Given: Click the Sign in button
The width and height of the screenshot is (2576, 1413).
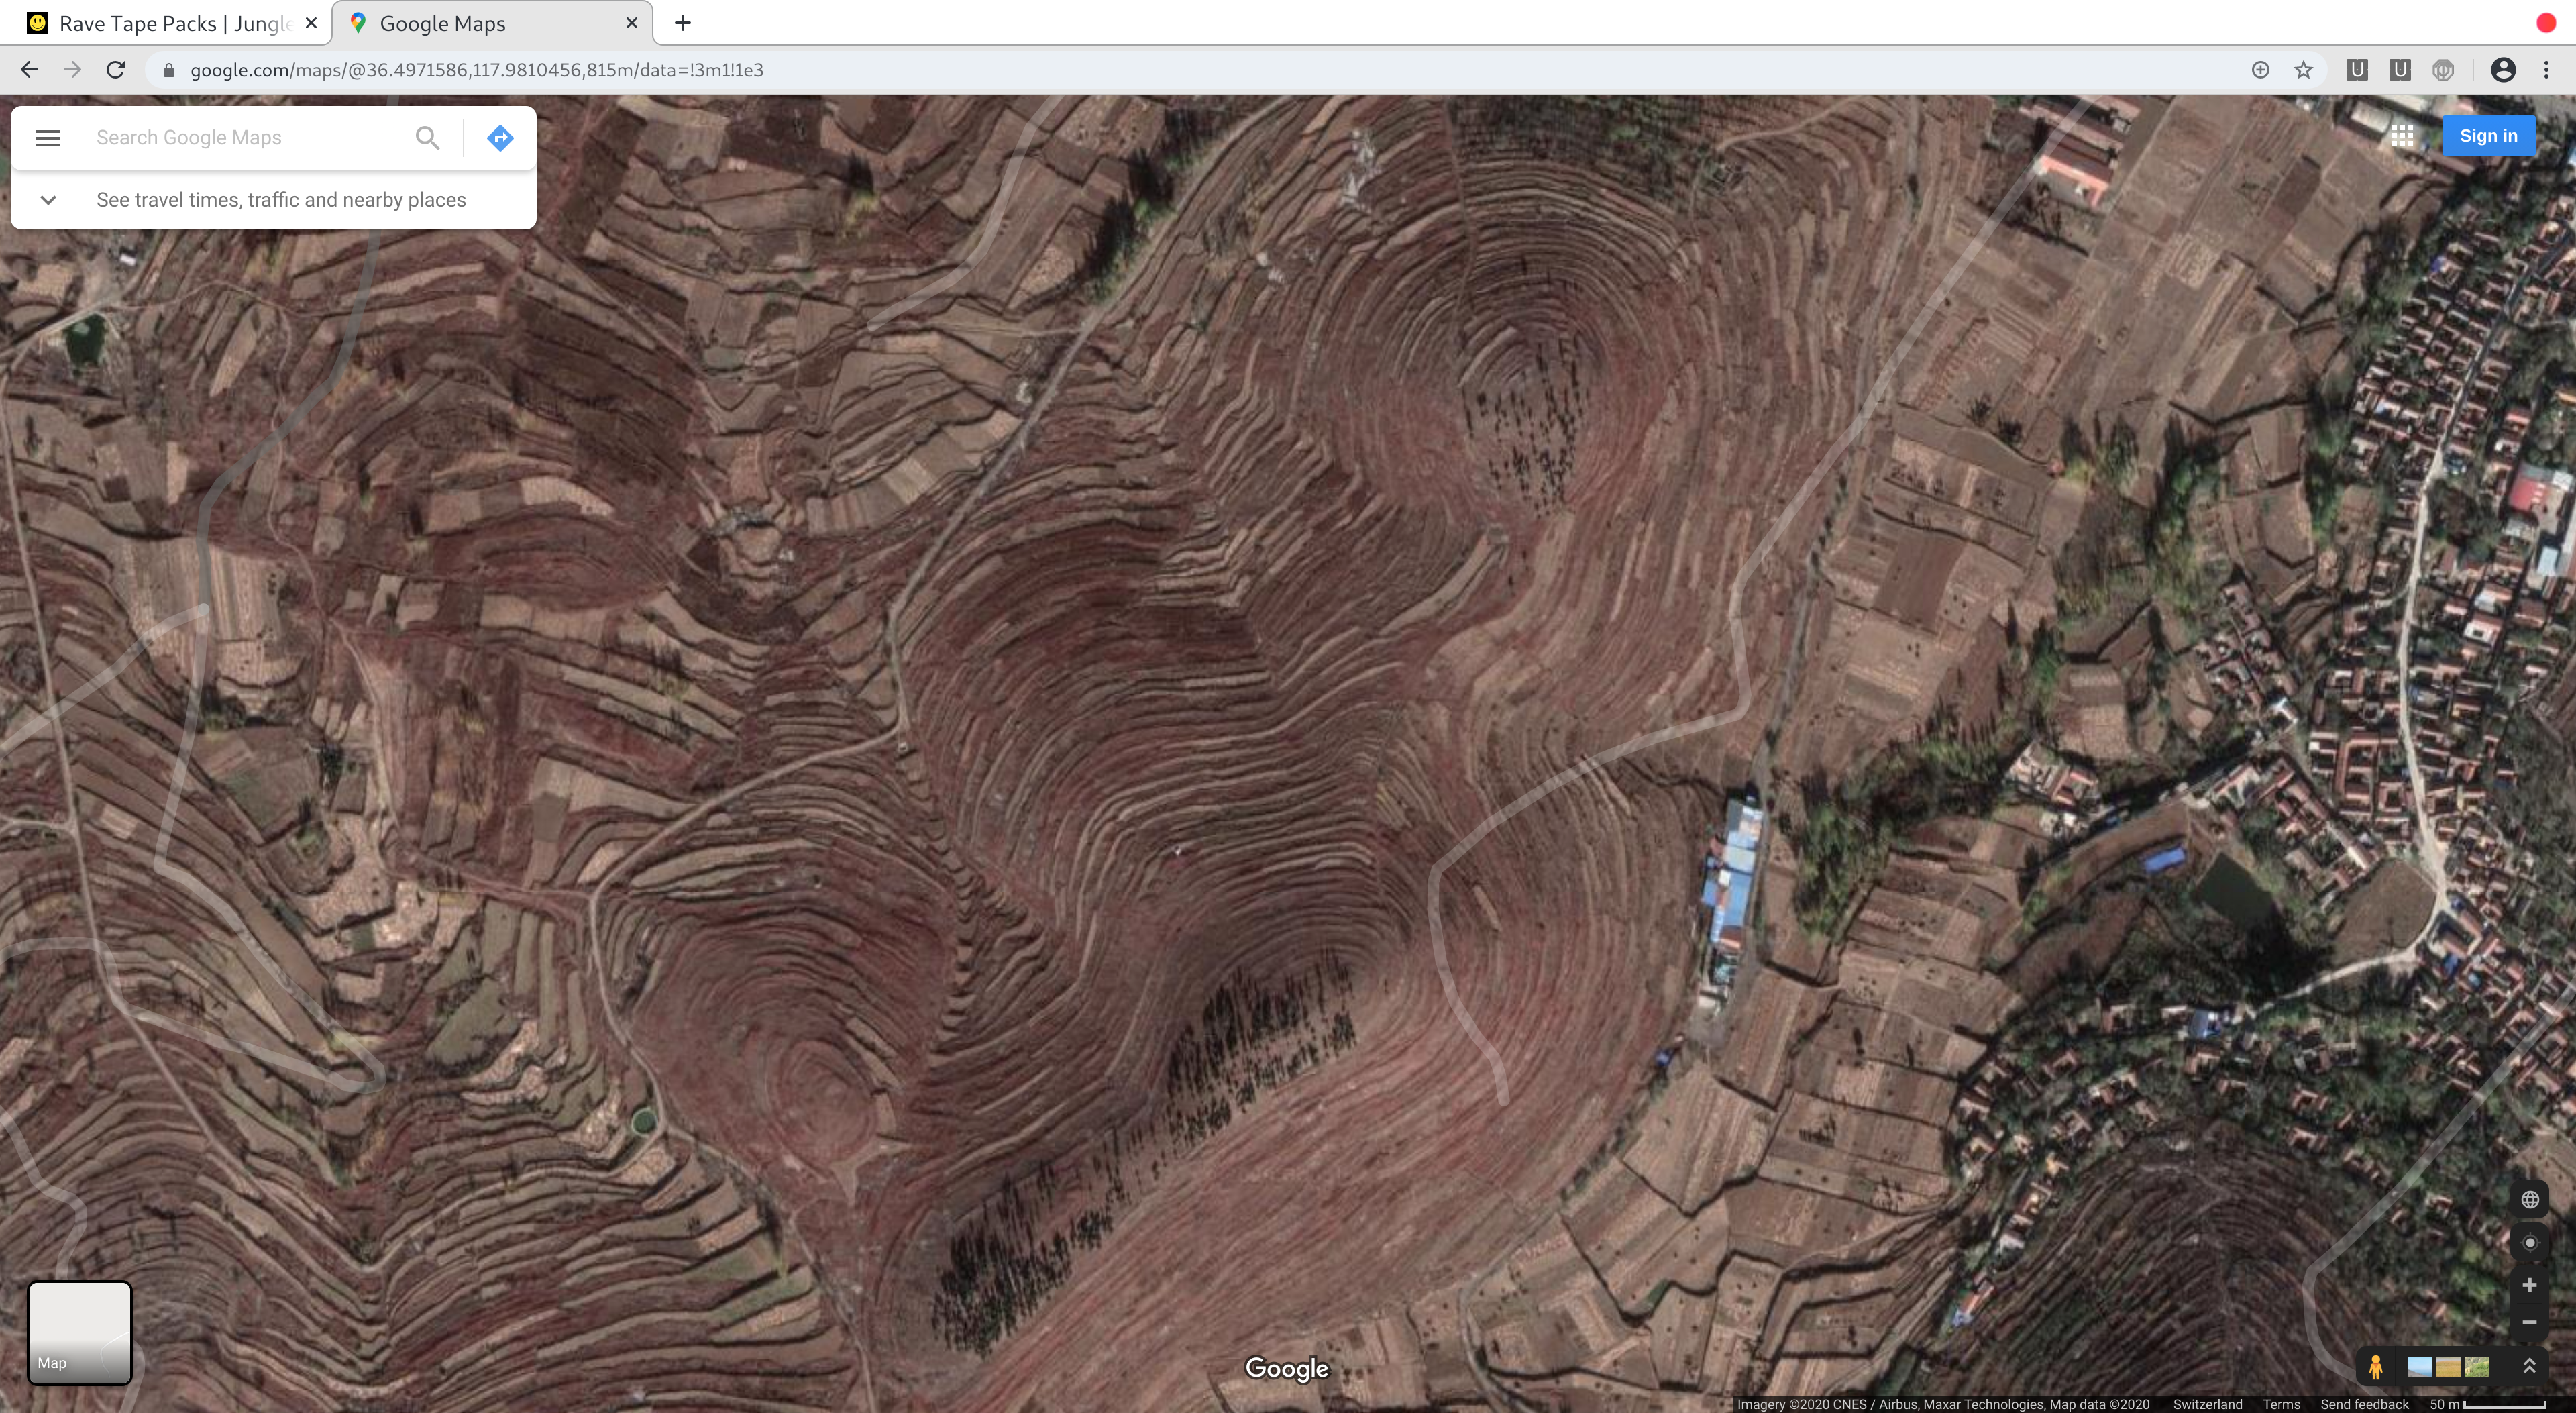Looking at the screenshot, I should (x=2488, y=136).
